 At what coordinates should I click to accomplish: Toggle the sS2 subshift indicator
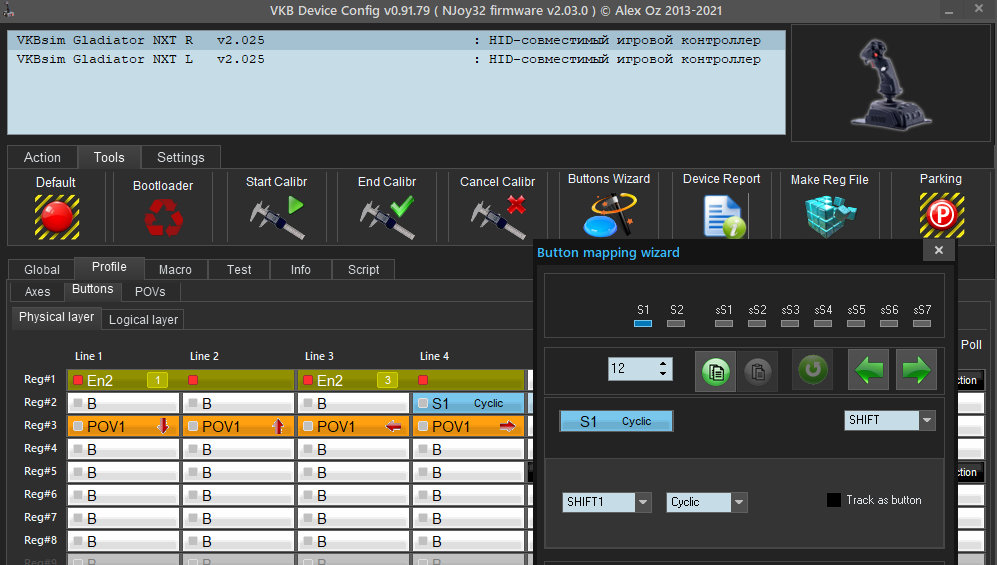(757, 323)
